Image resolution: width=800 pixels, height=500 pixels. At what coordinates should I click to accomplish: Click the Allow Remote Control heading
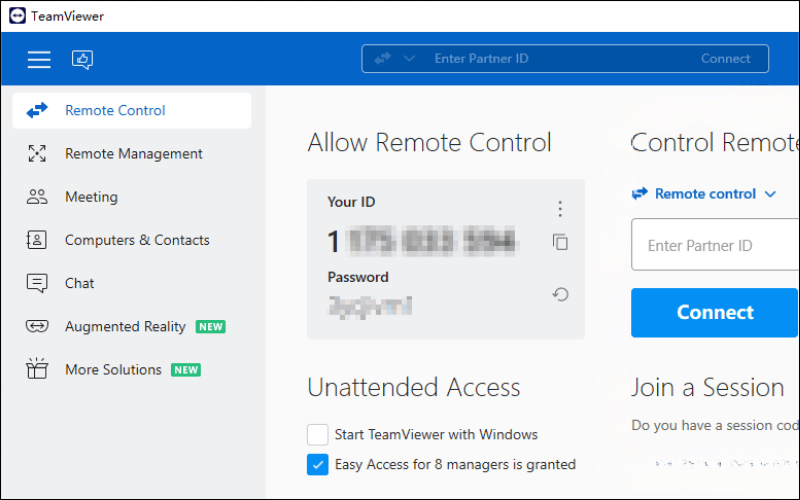tap(429, 142)
